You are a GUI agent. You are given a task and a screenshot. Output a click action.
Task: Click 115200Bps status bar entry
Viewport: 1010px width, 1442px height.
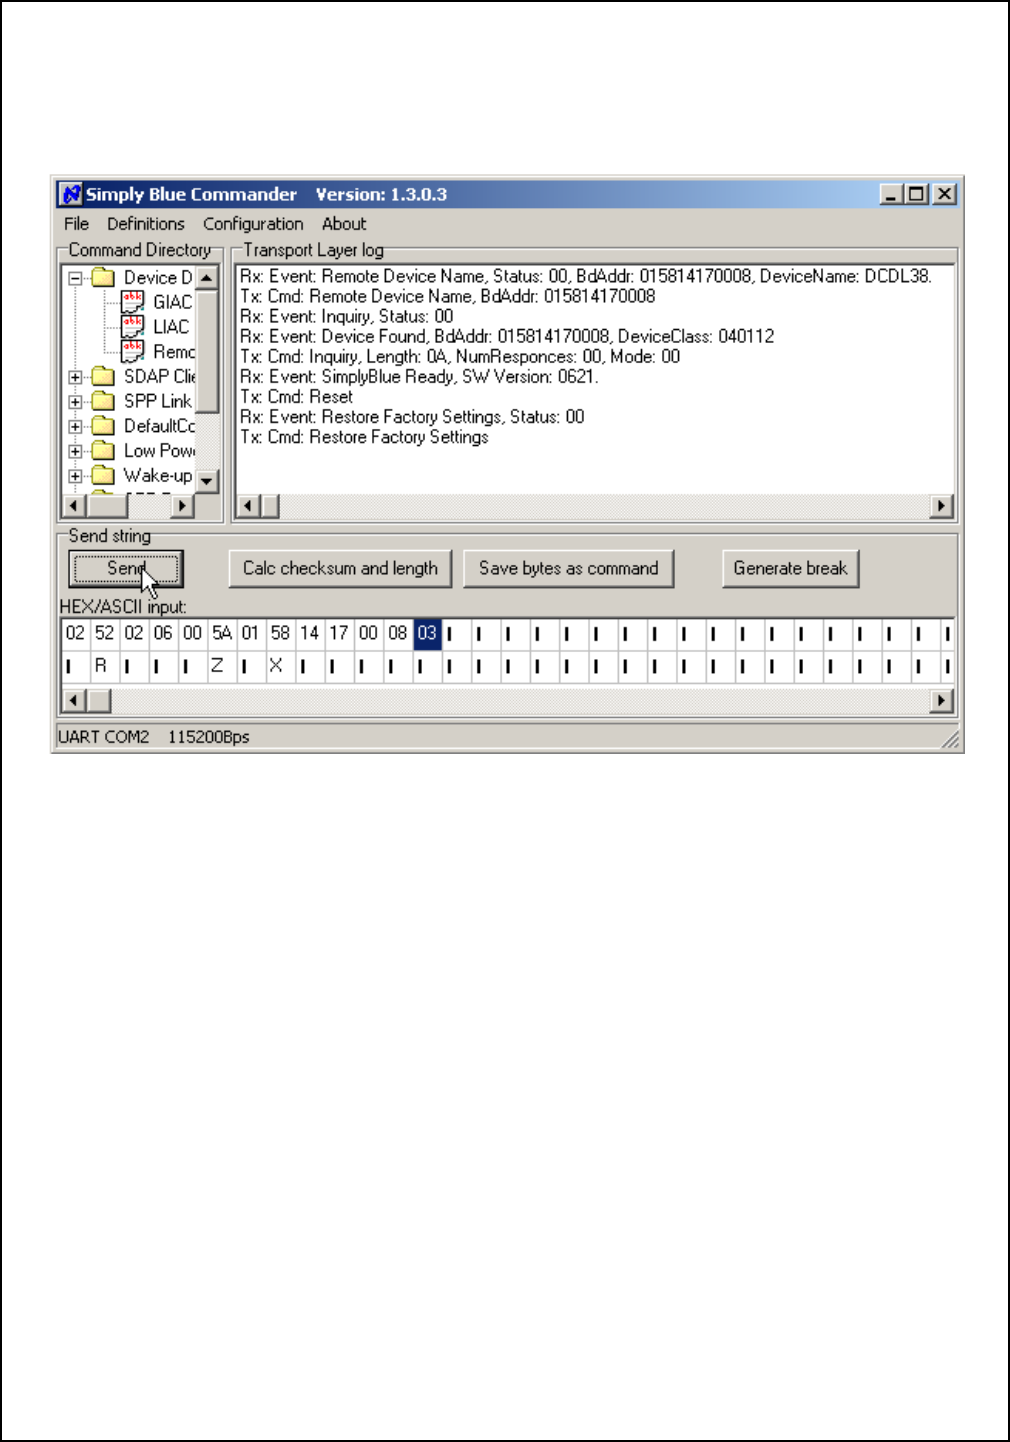click(x=209, y=737)
